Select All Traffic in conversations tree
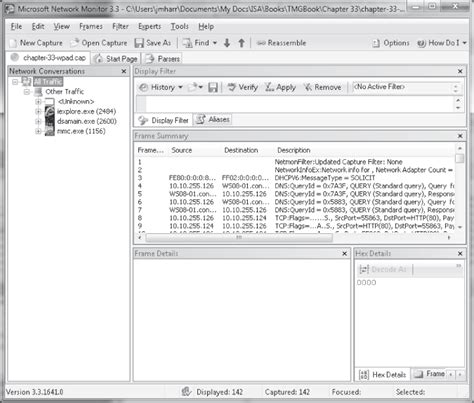The image size is (474, 403). click(x=48, y=82)
